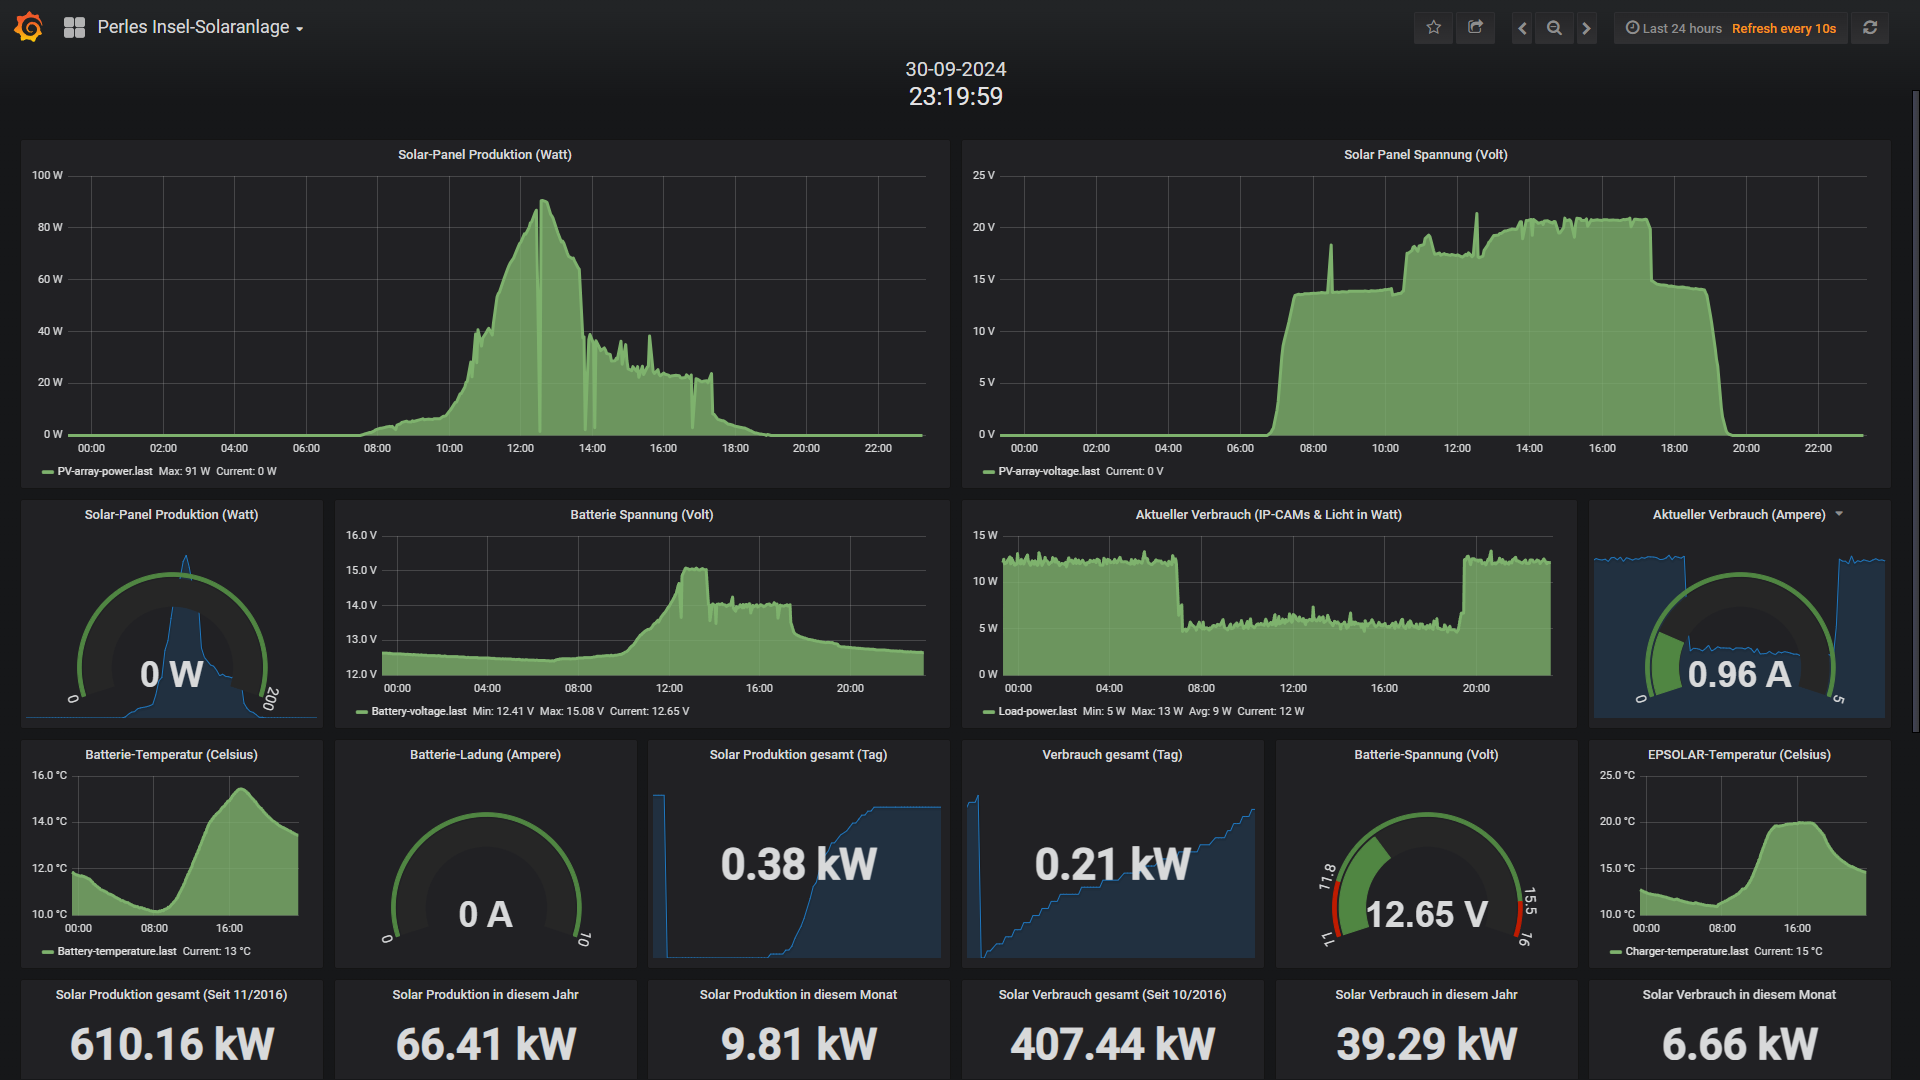Star this dashboard as favorite

pyautogui.click(x=1433, y=28)
